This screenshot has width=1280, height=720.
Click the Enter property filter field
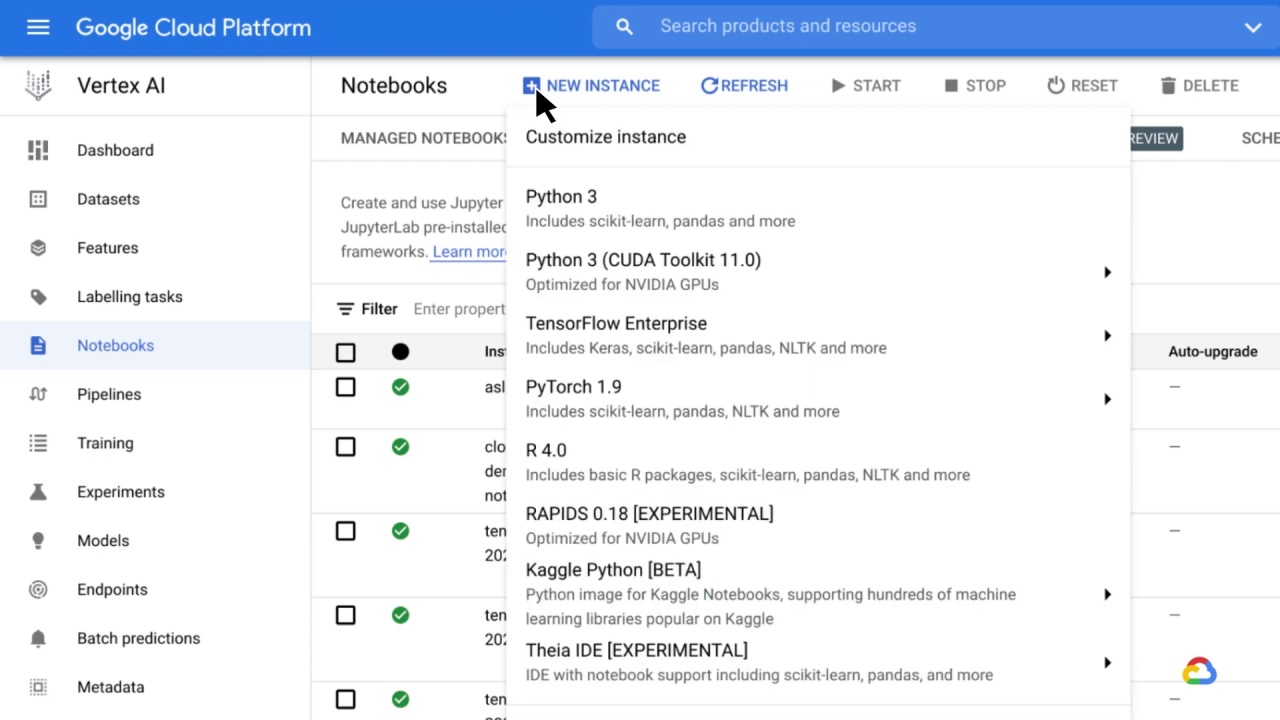459,309
